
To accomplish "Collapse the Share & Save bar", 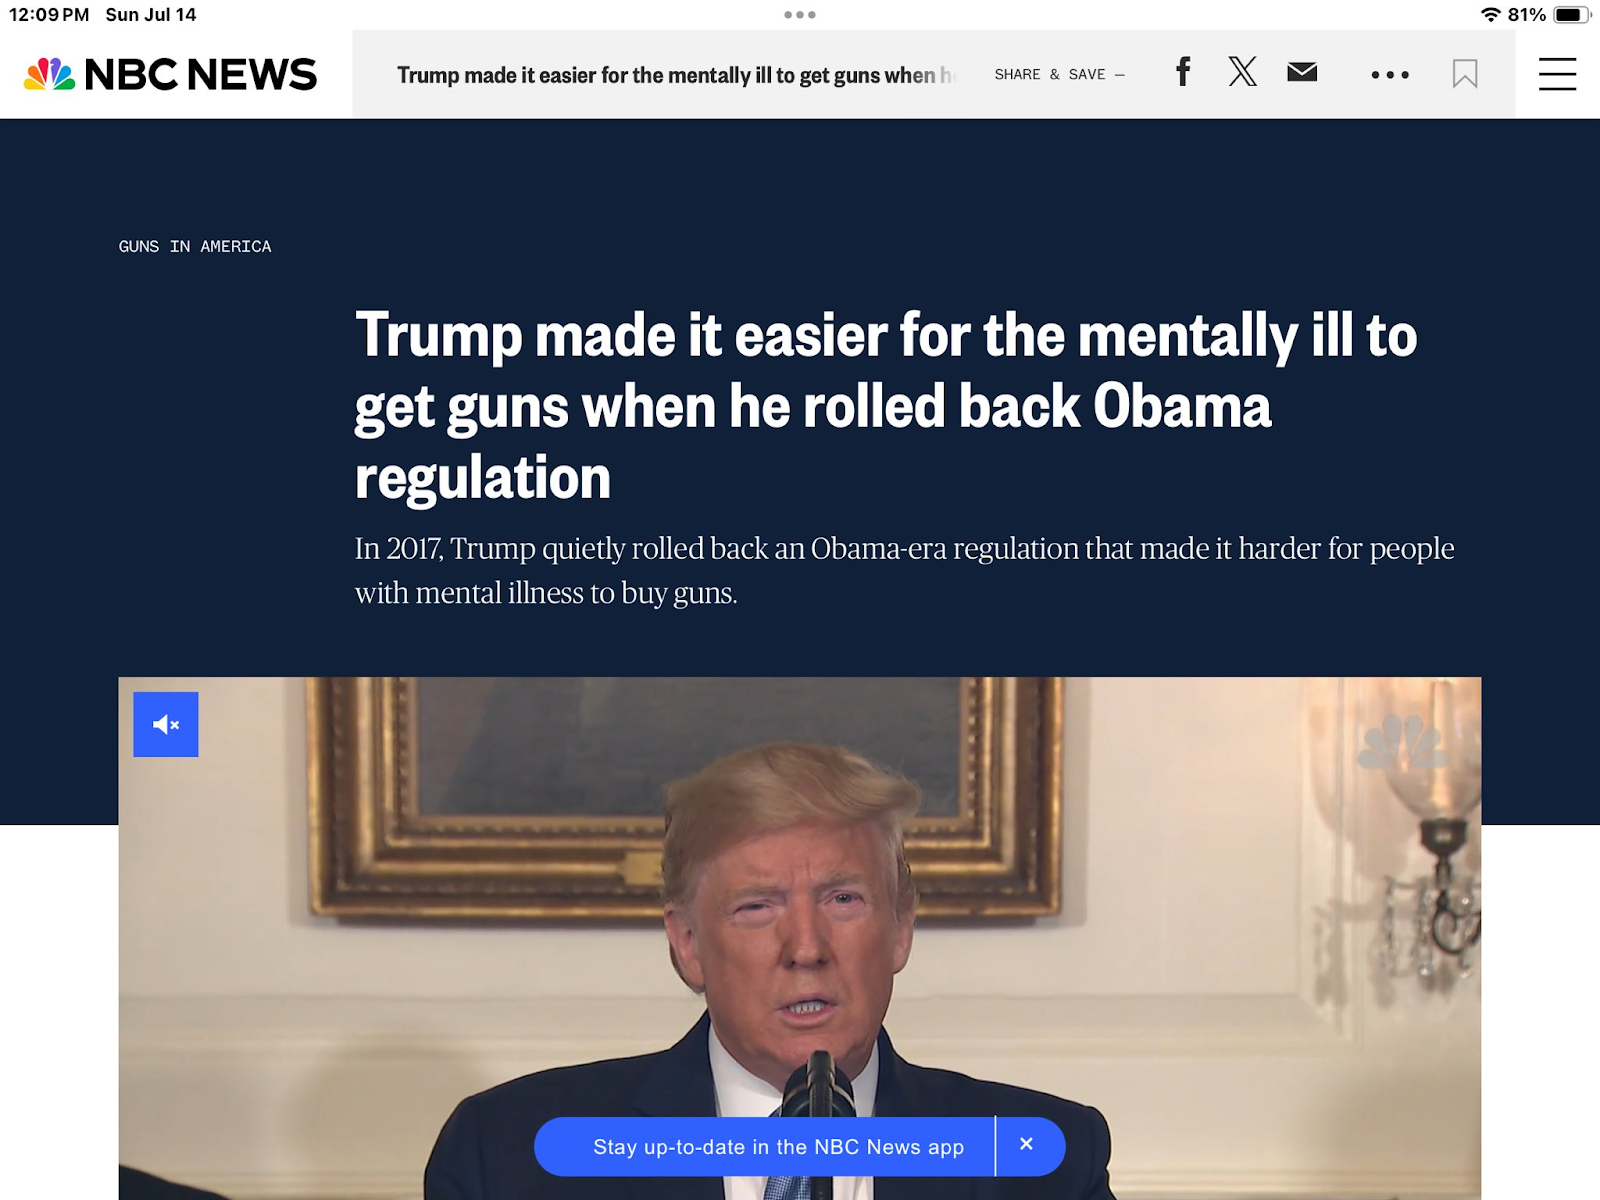I will 1060,75.
